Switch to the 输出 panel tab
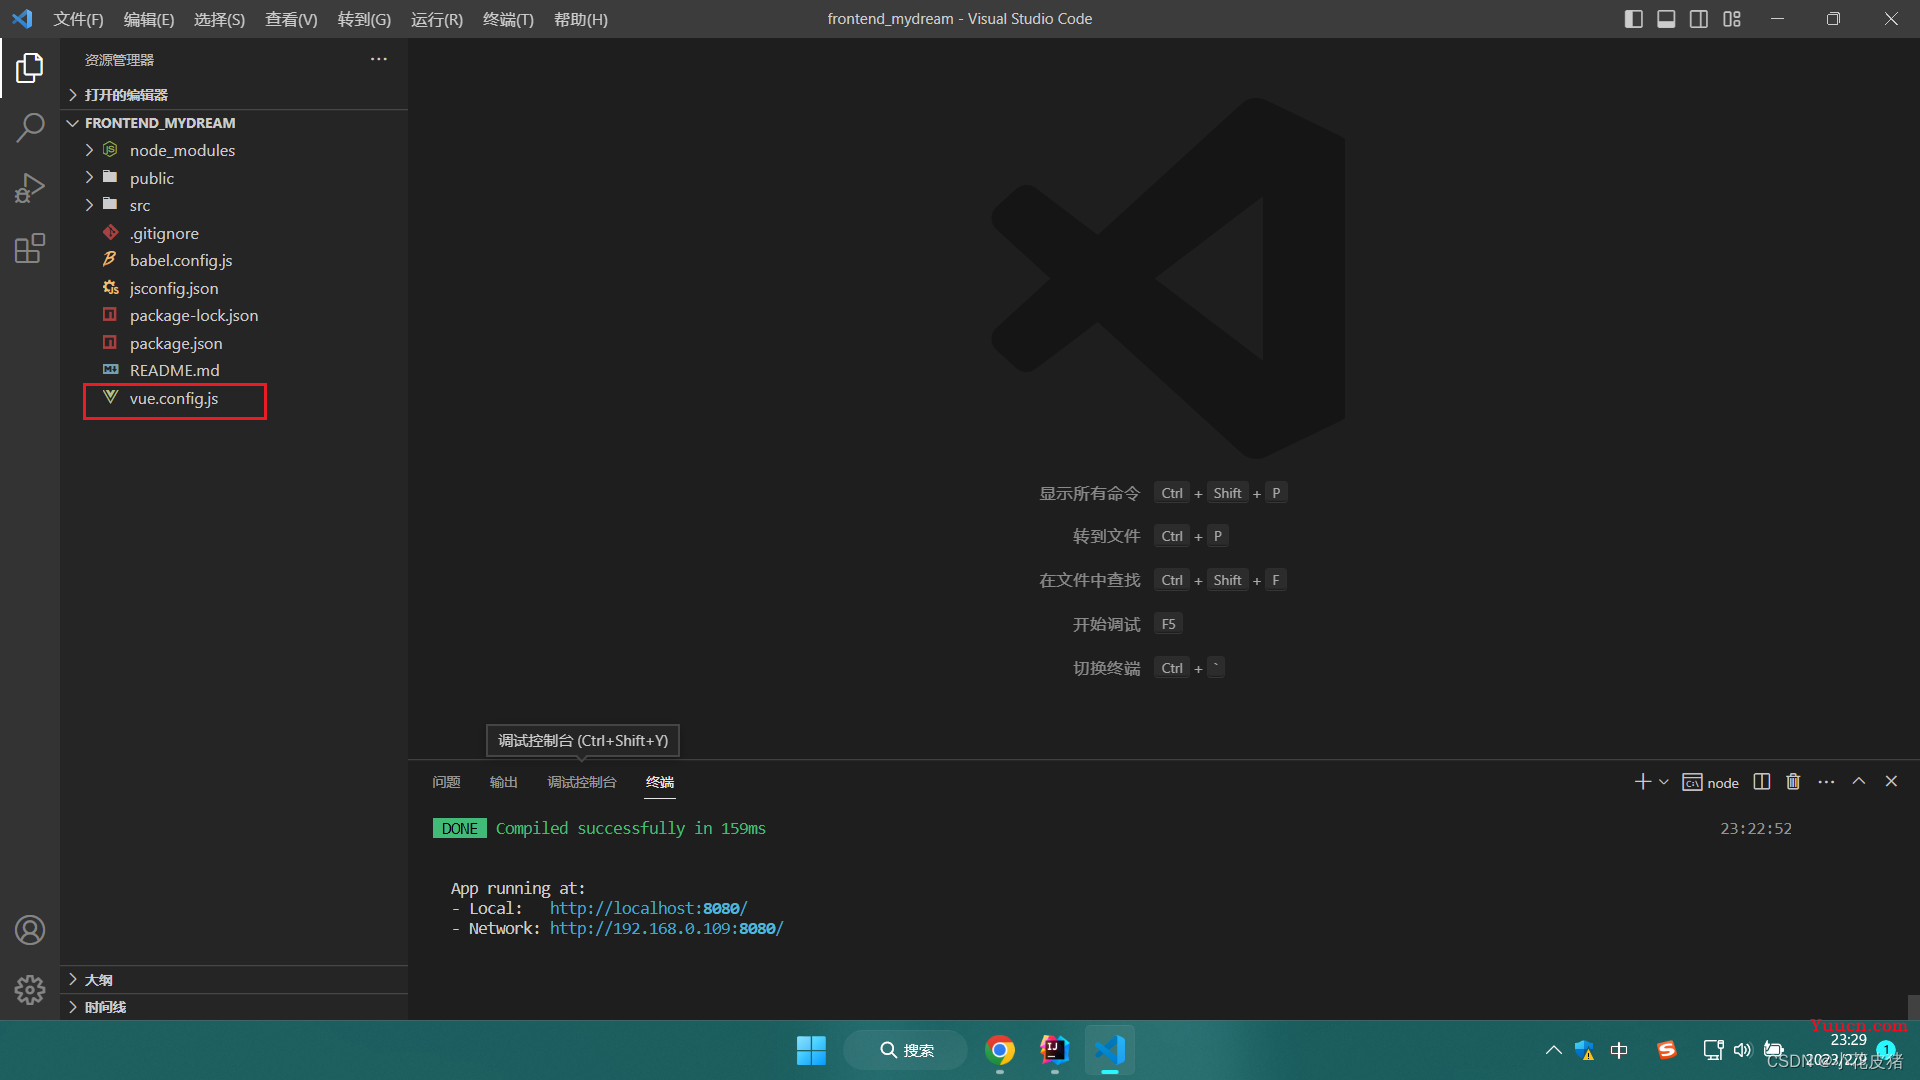 [503, 782]
